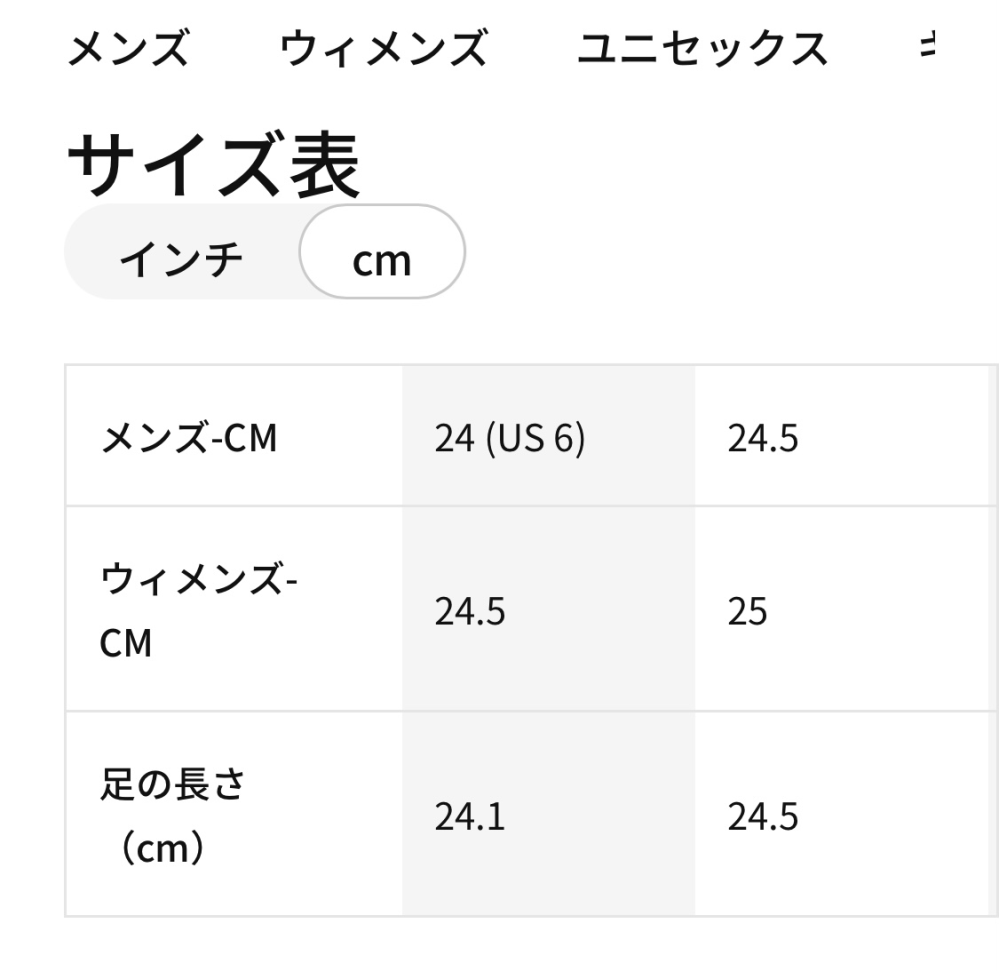The image size is (999, 971).
Task: Switch size units to インチ
Action: pos(181,259)
